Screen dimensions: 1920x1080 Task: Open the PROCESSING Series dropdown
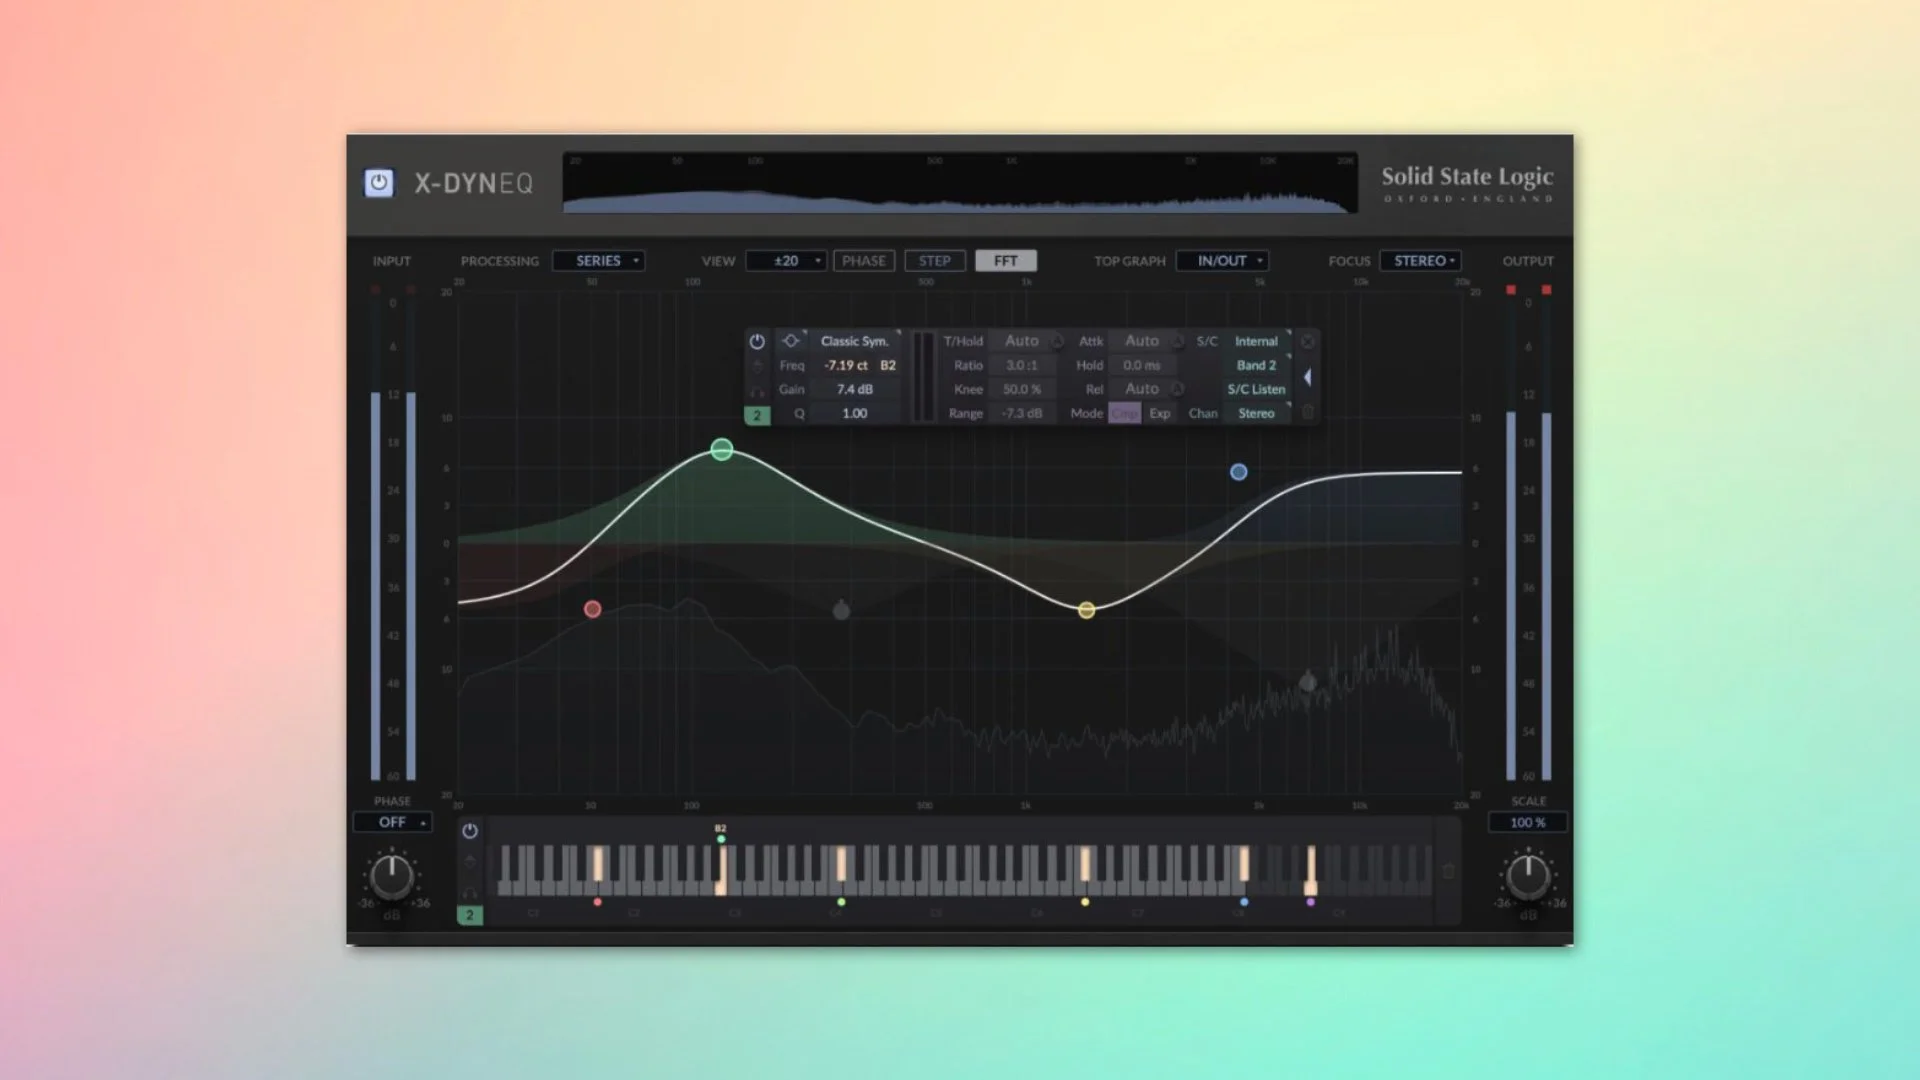point(599,261)
